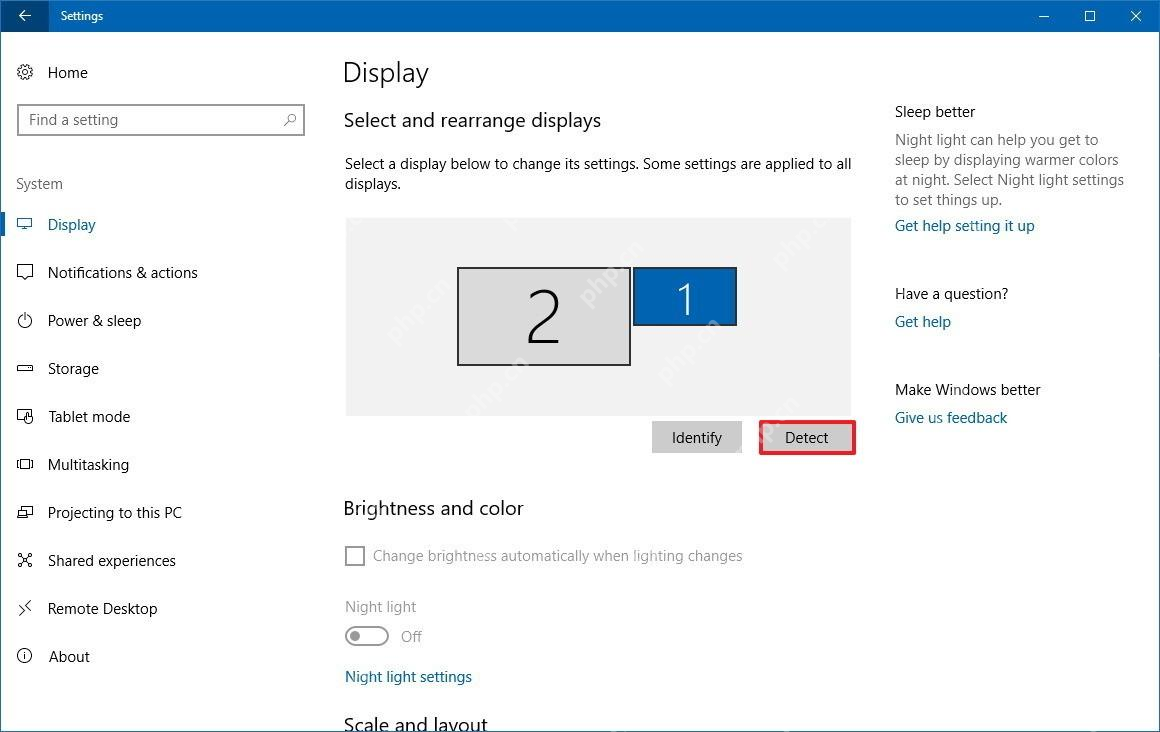The width and height of the screenshot is (1160, 732).
Task: Click the Remote Desktop icon
Action: pos(25,608)
